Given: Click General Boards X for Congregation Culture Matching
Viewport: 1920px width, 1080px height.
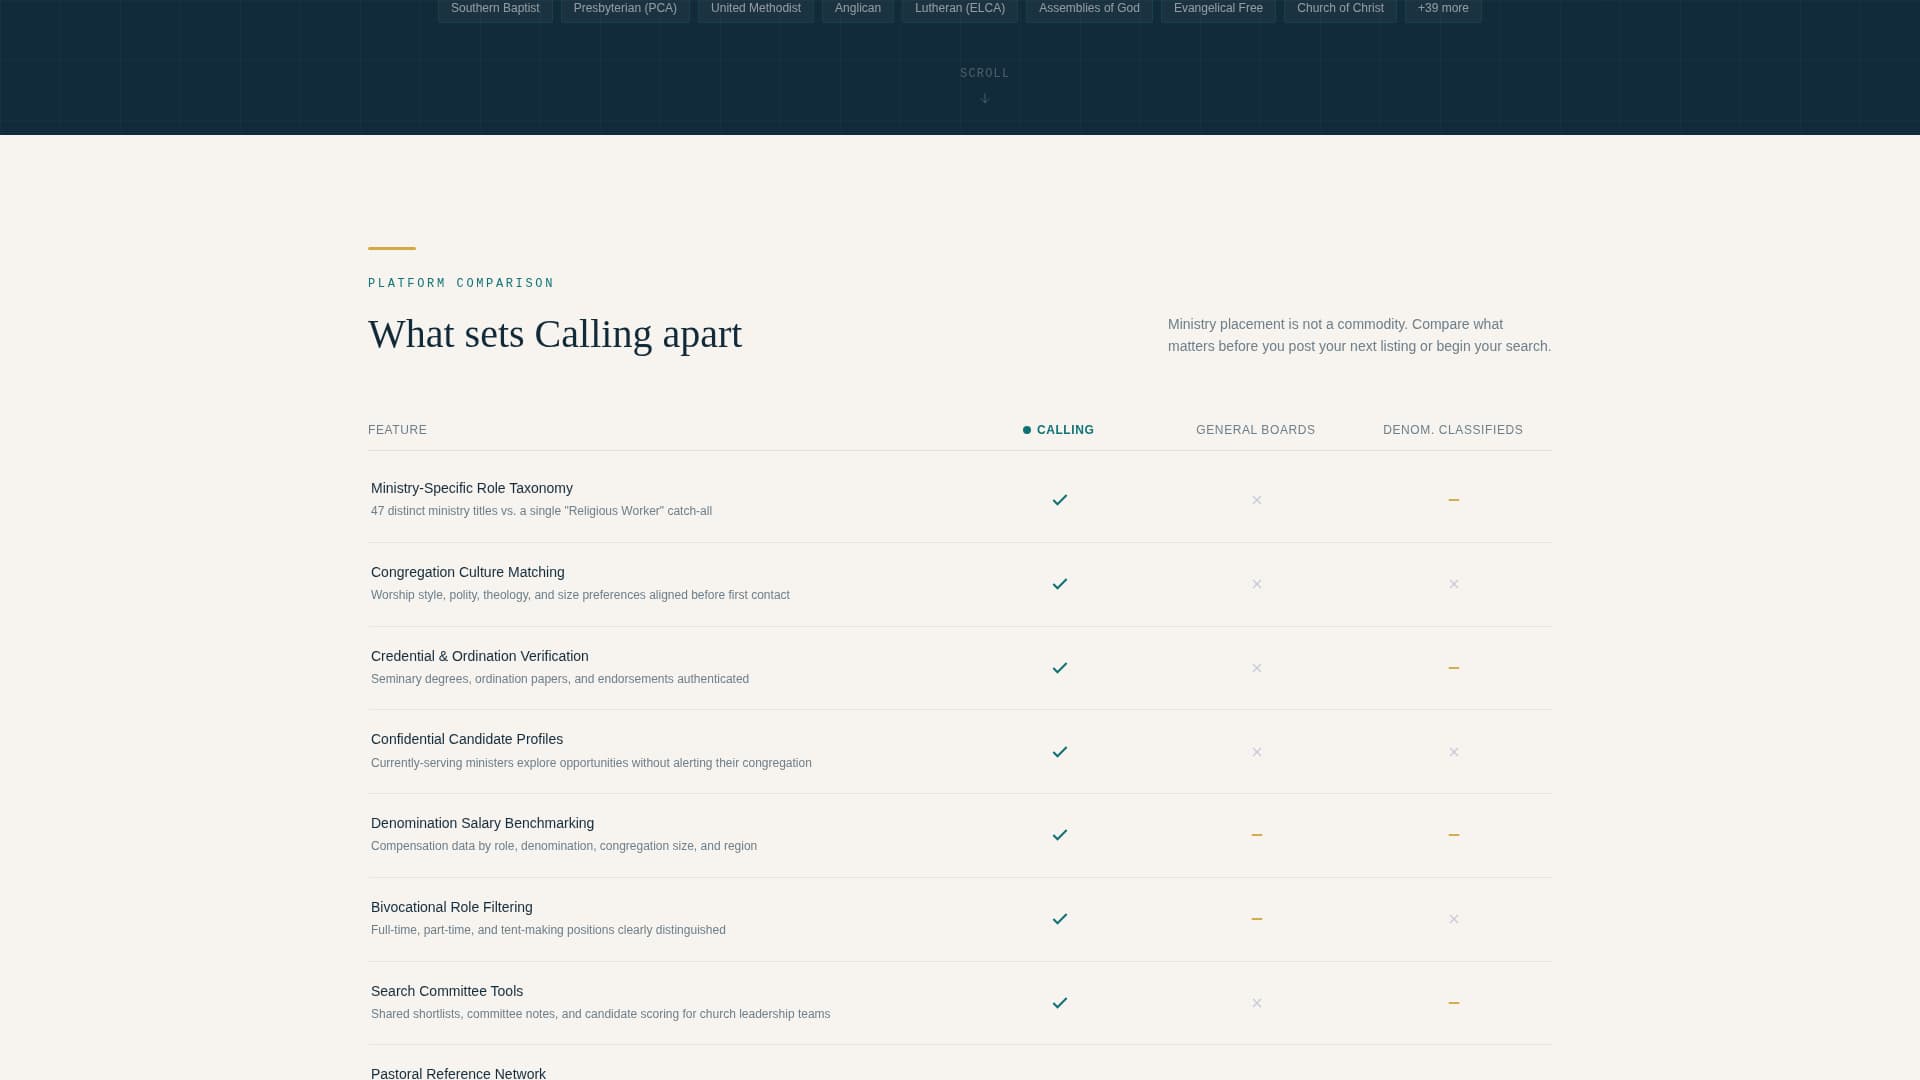Looking at the screenshot, I should tap(1257, 584).
